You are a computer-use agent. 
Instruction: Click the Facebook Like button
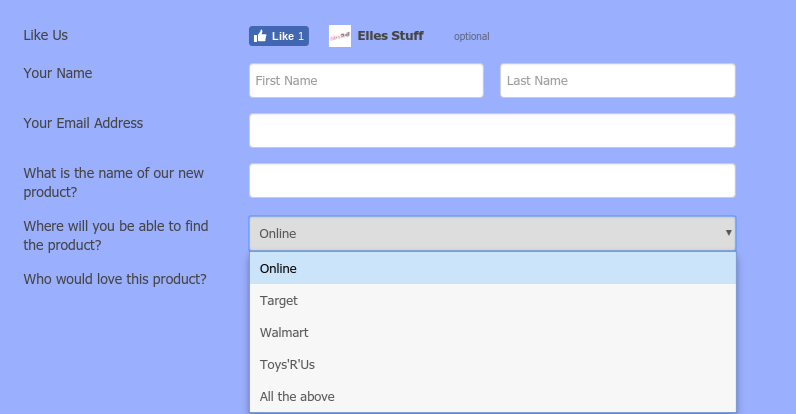pyautogui.click(x=279, y=36)
